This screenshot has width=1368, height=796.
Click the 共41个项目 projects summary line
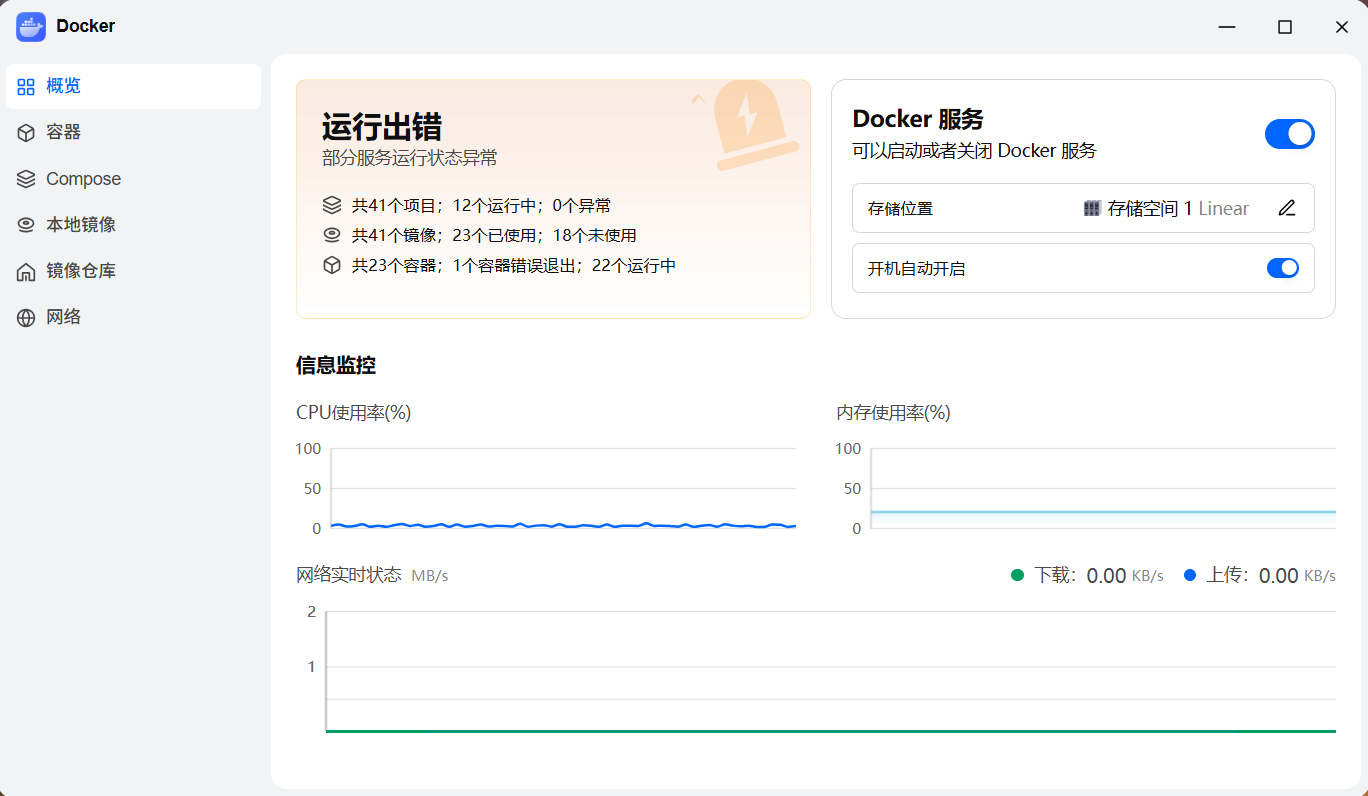pos(482,206)
